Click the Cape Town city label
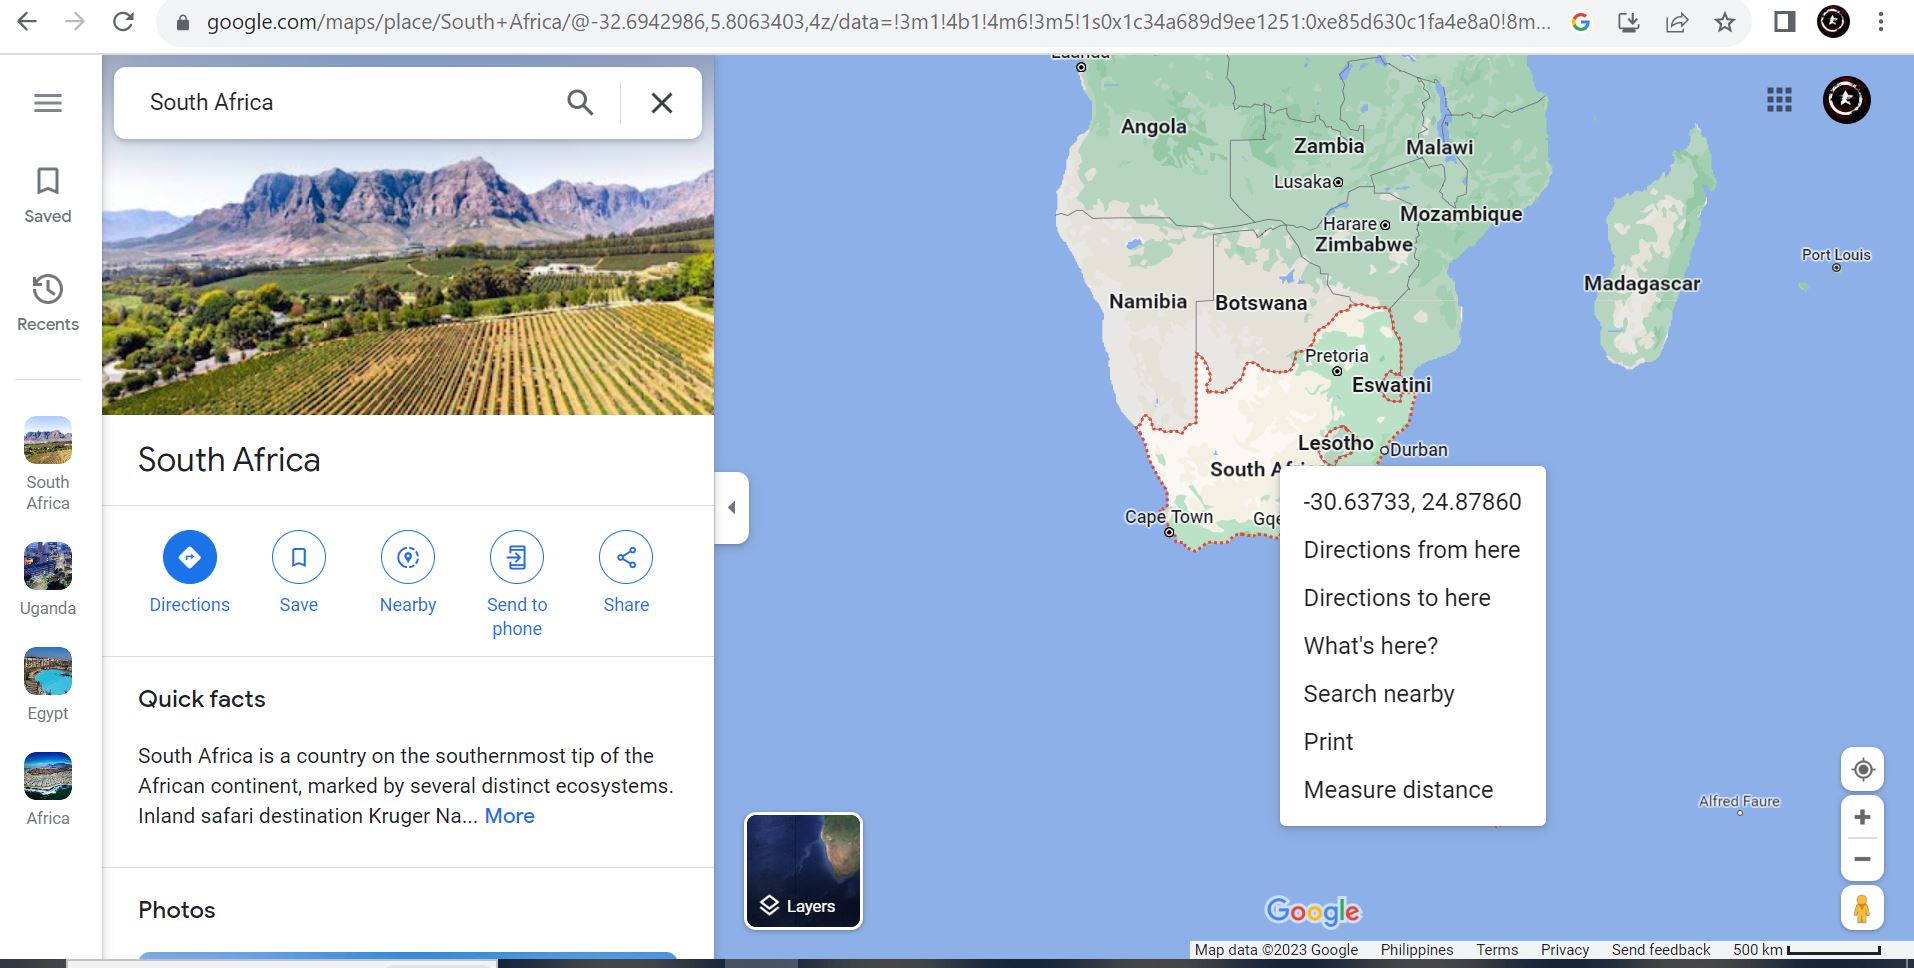 pos(1169,517)
